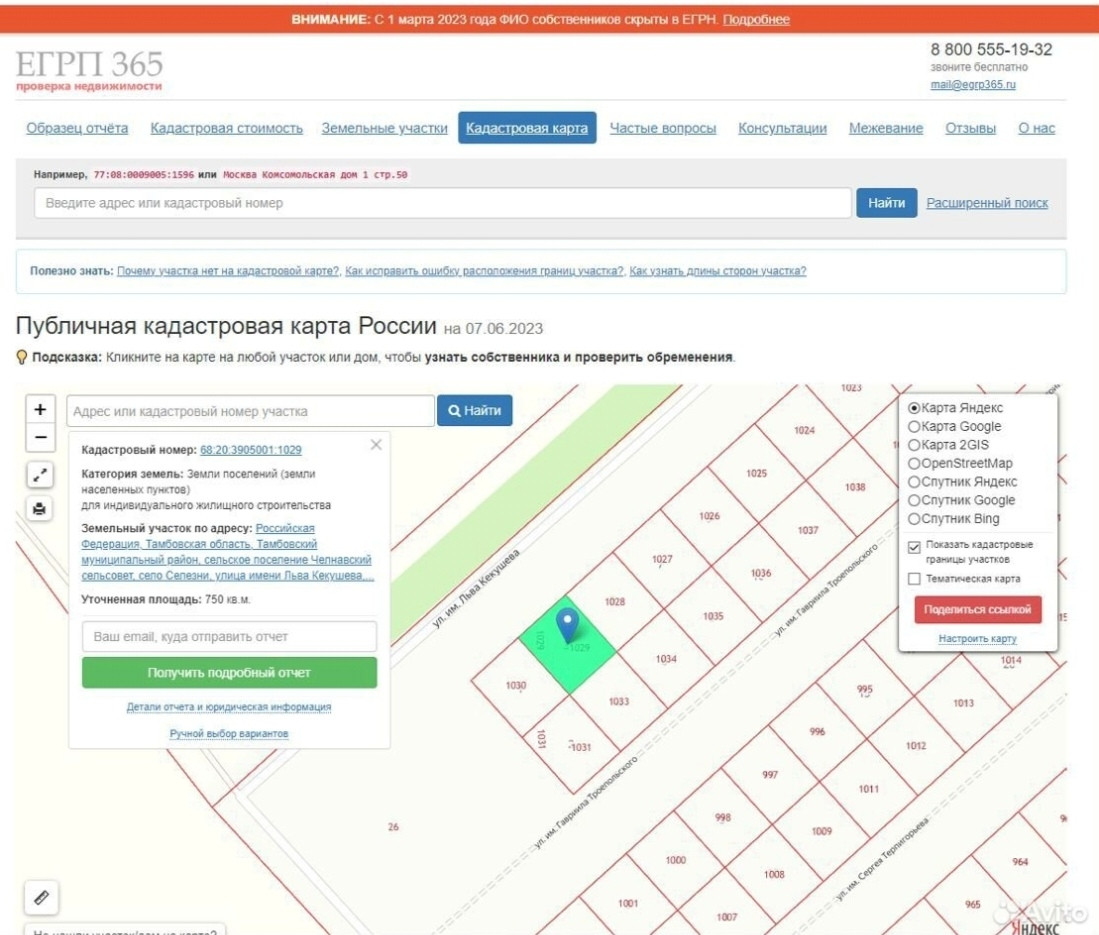Focus the main address search field
The width and height of the screenshot is (1099, 935).
point(442,203)
